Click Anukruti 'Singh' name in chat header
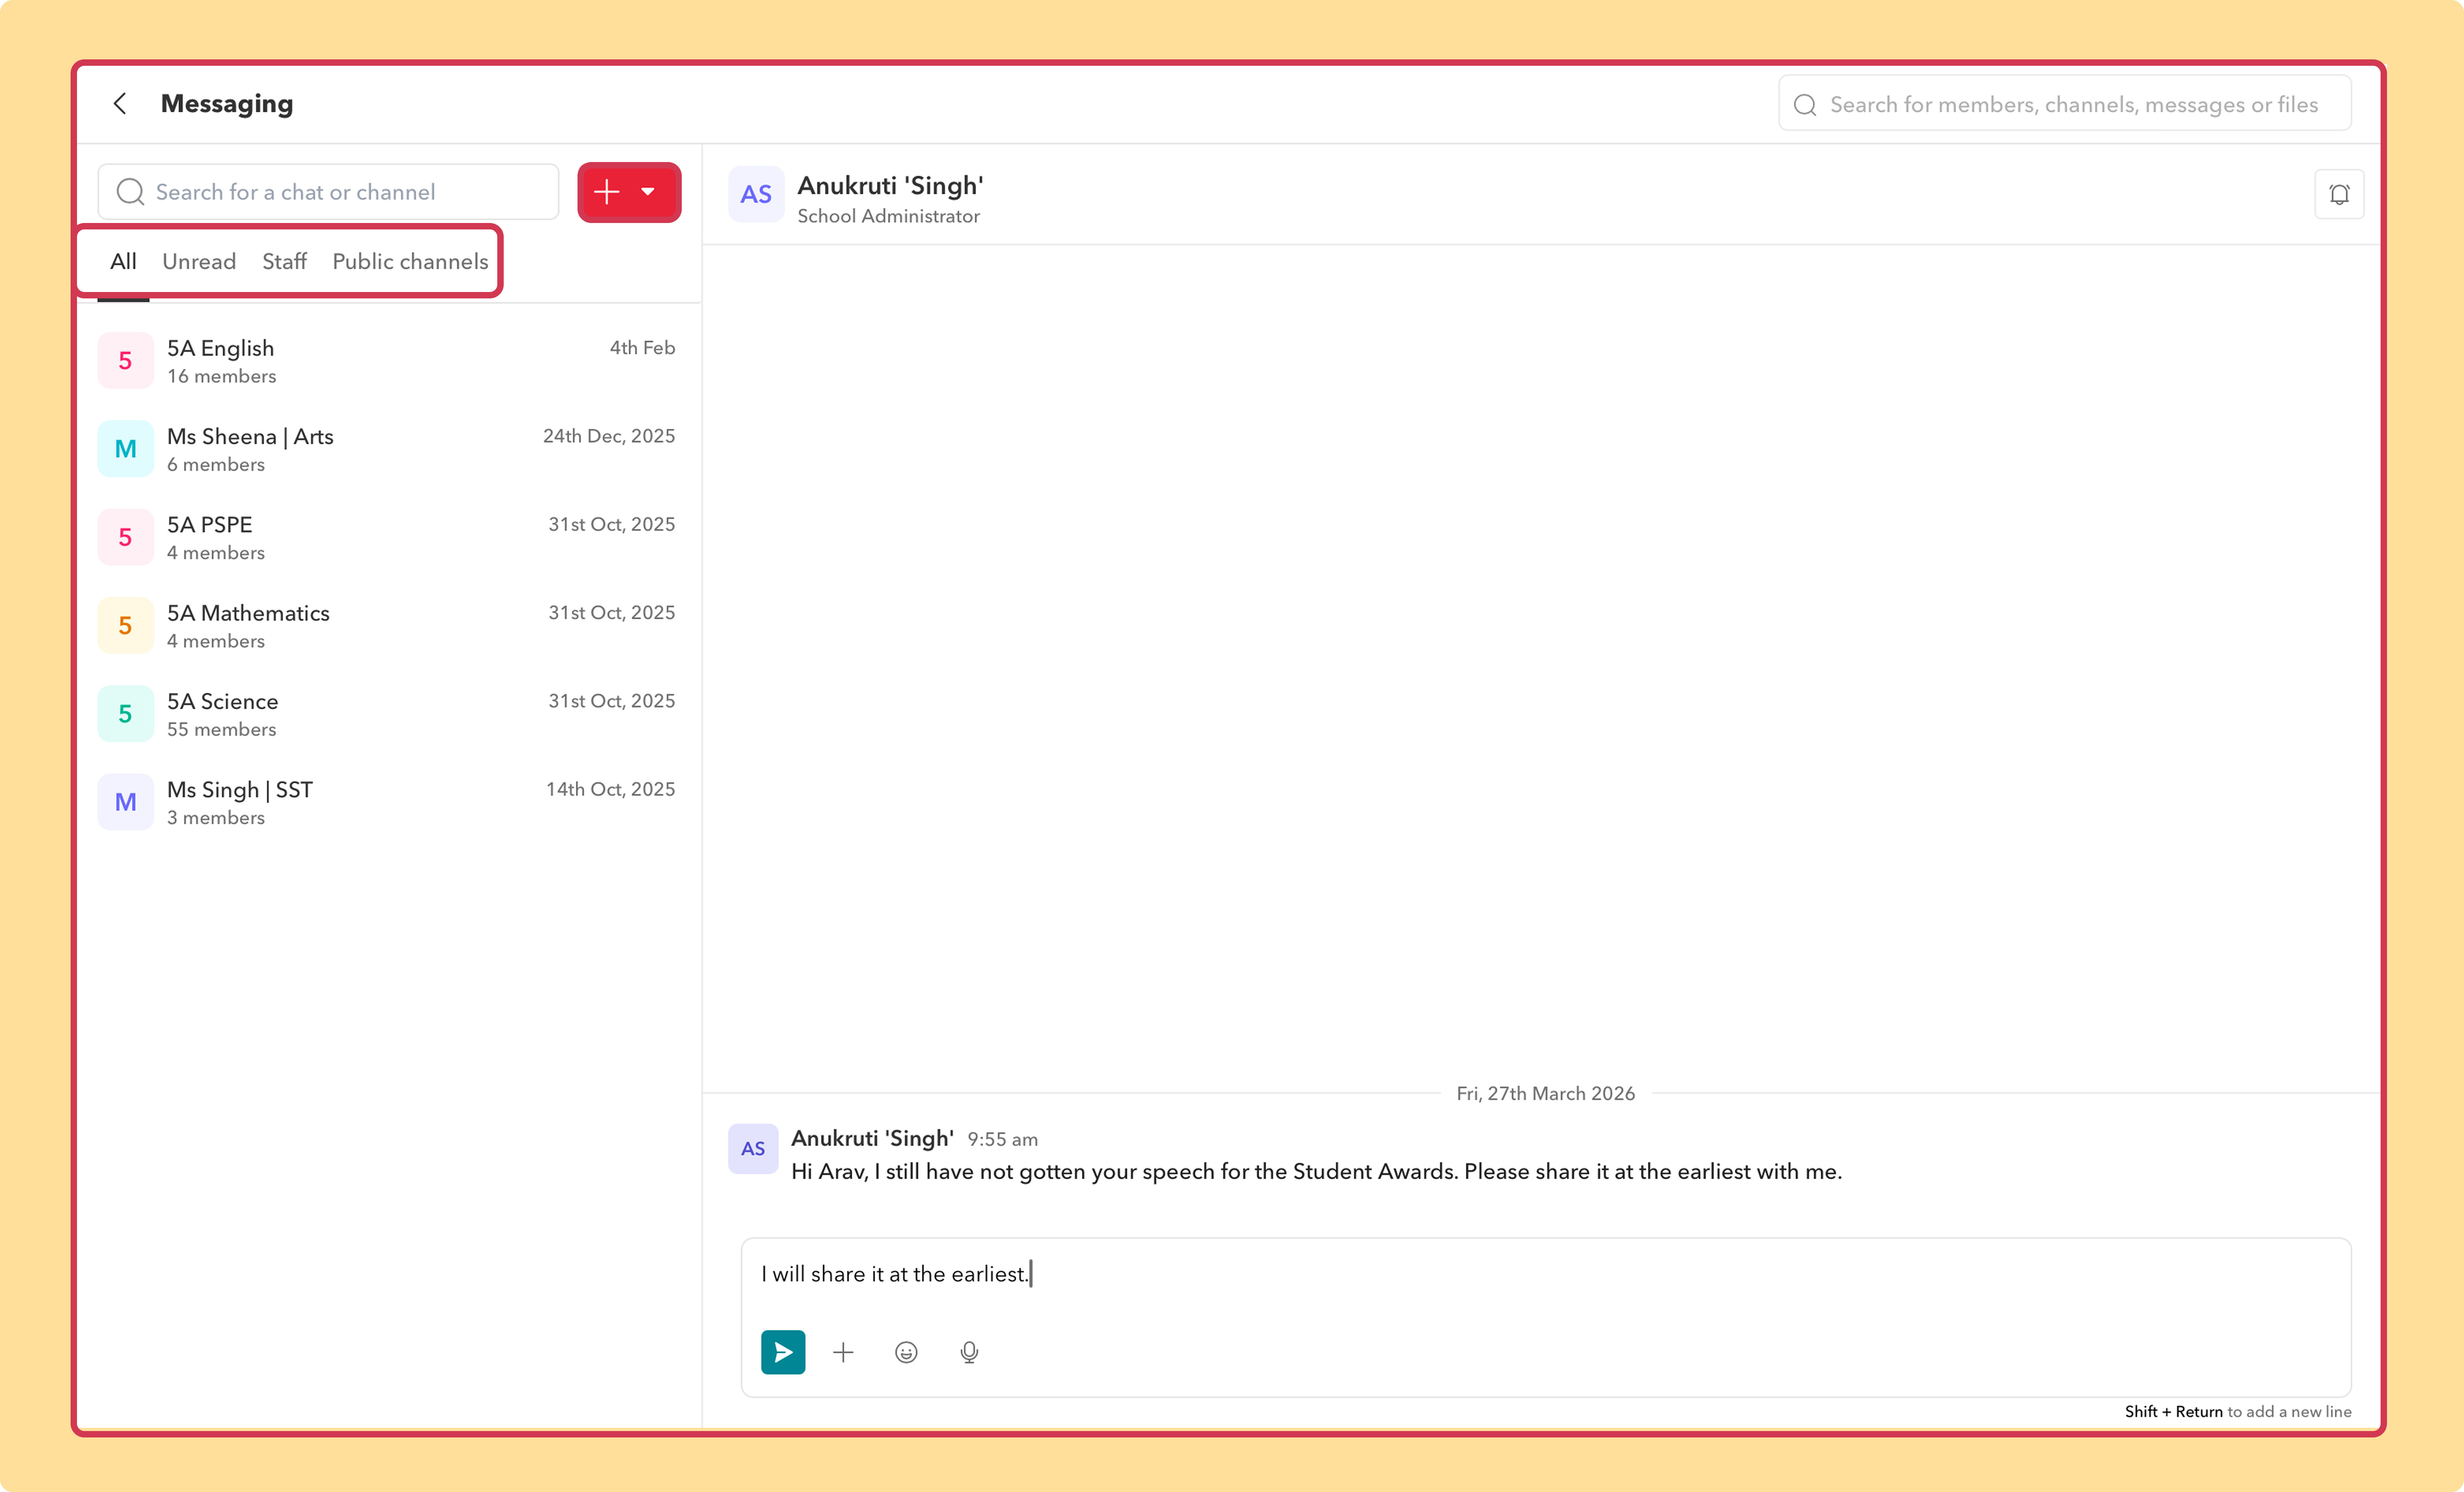This screenshot has width=2464, height=1492. tap(890, 186)
